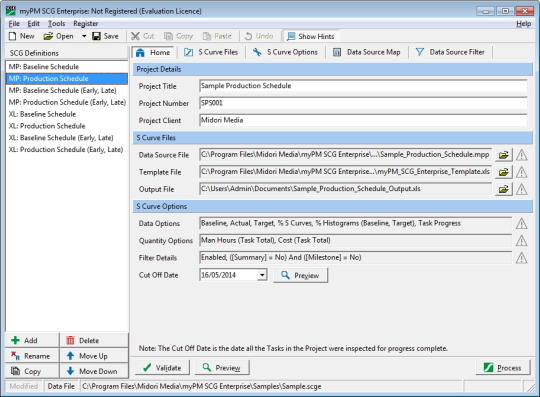Viewport: 540px width, 397px height.
Task: Click warning icon beside Quantity Options
Action: 521,240
